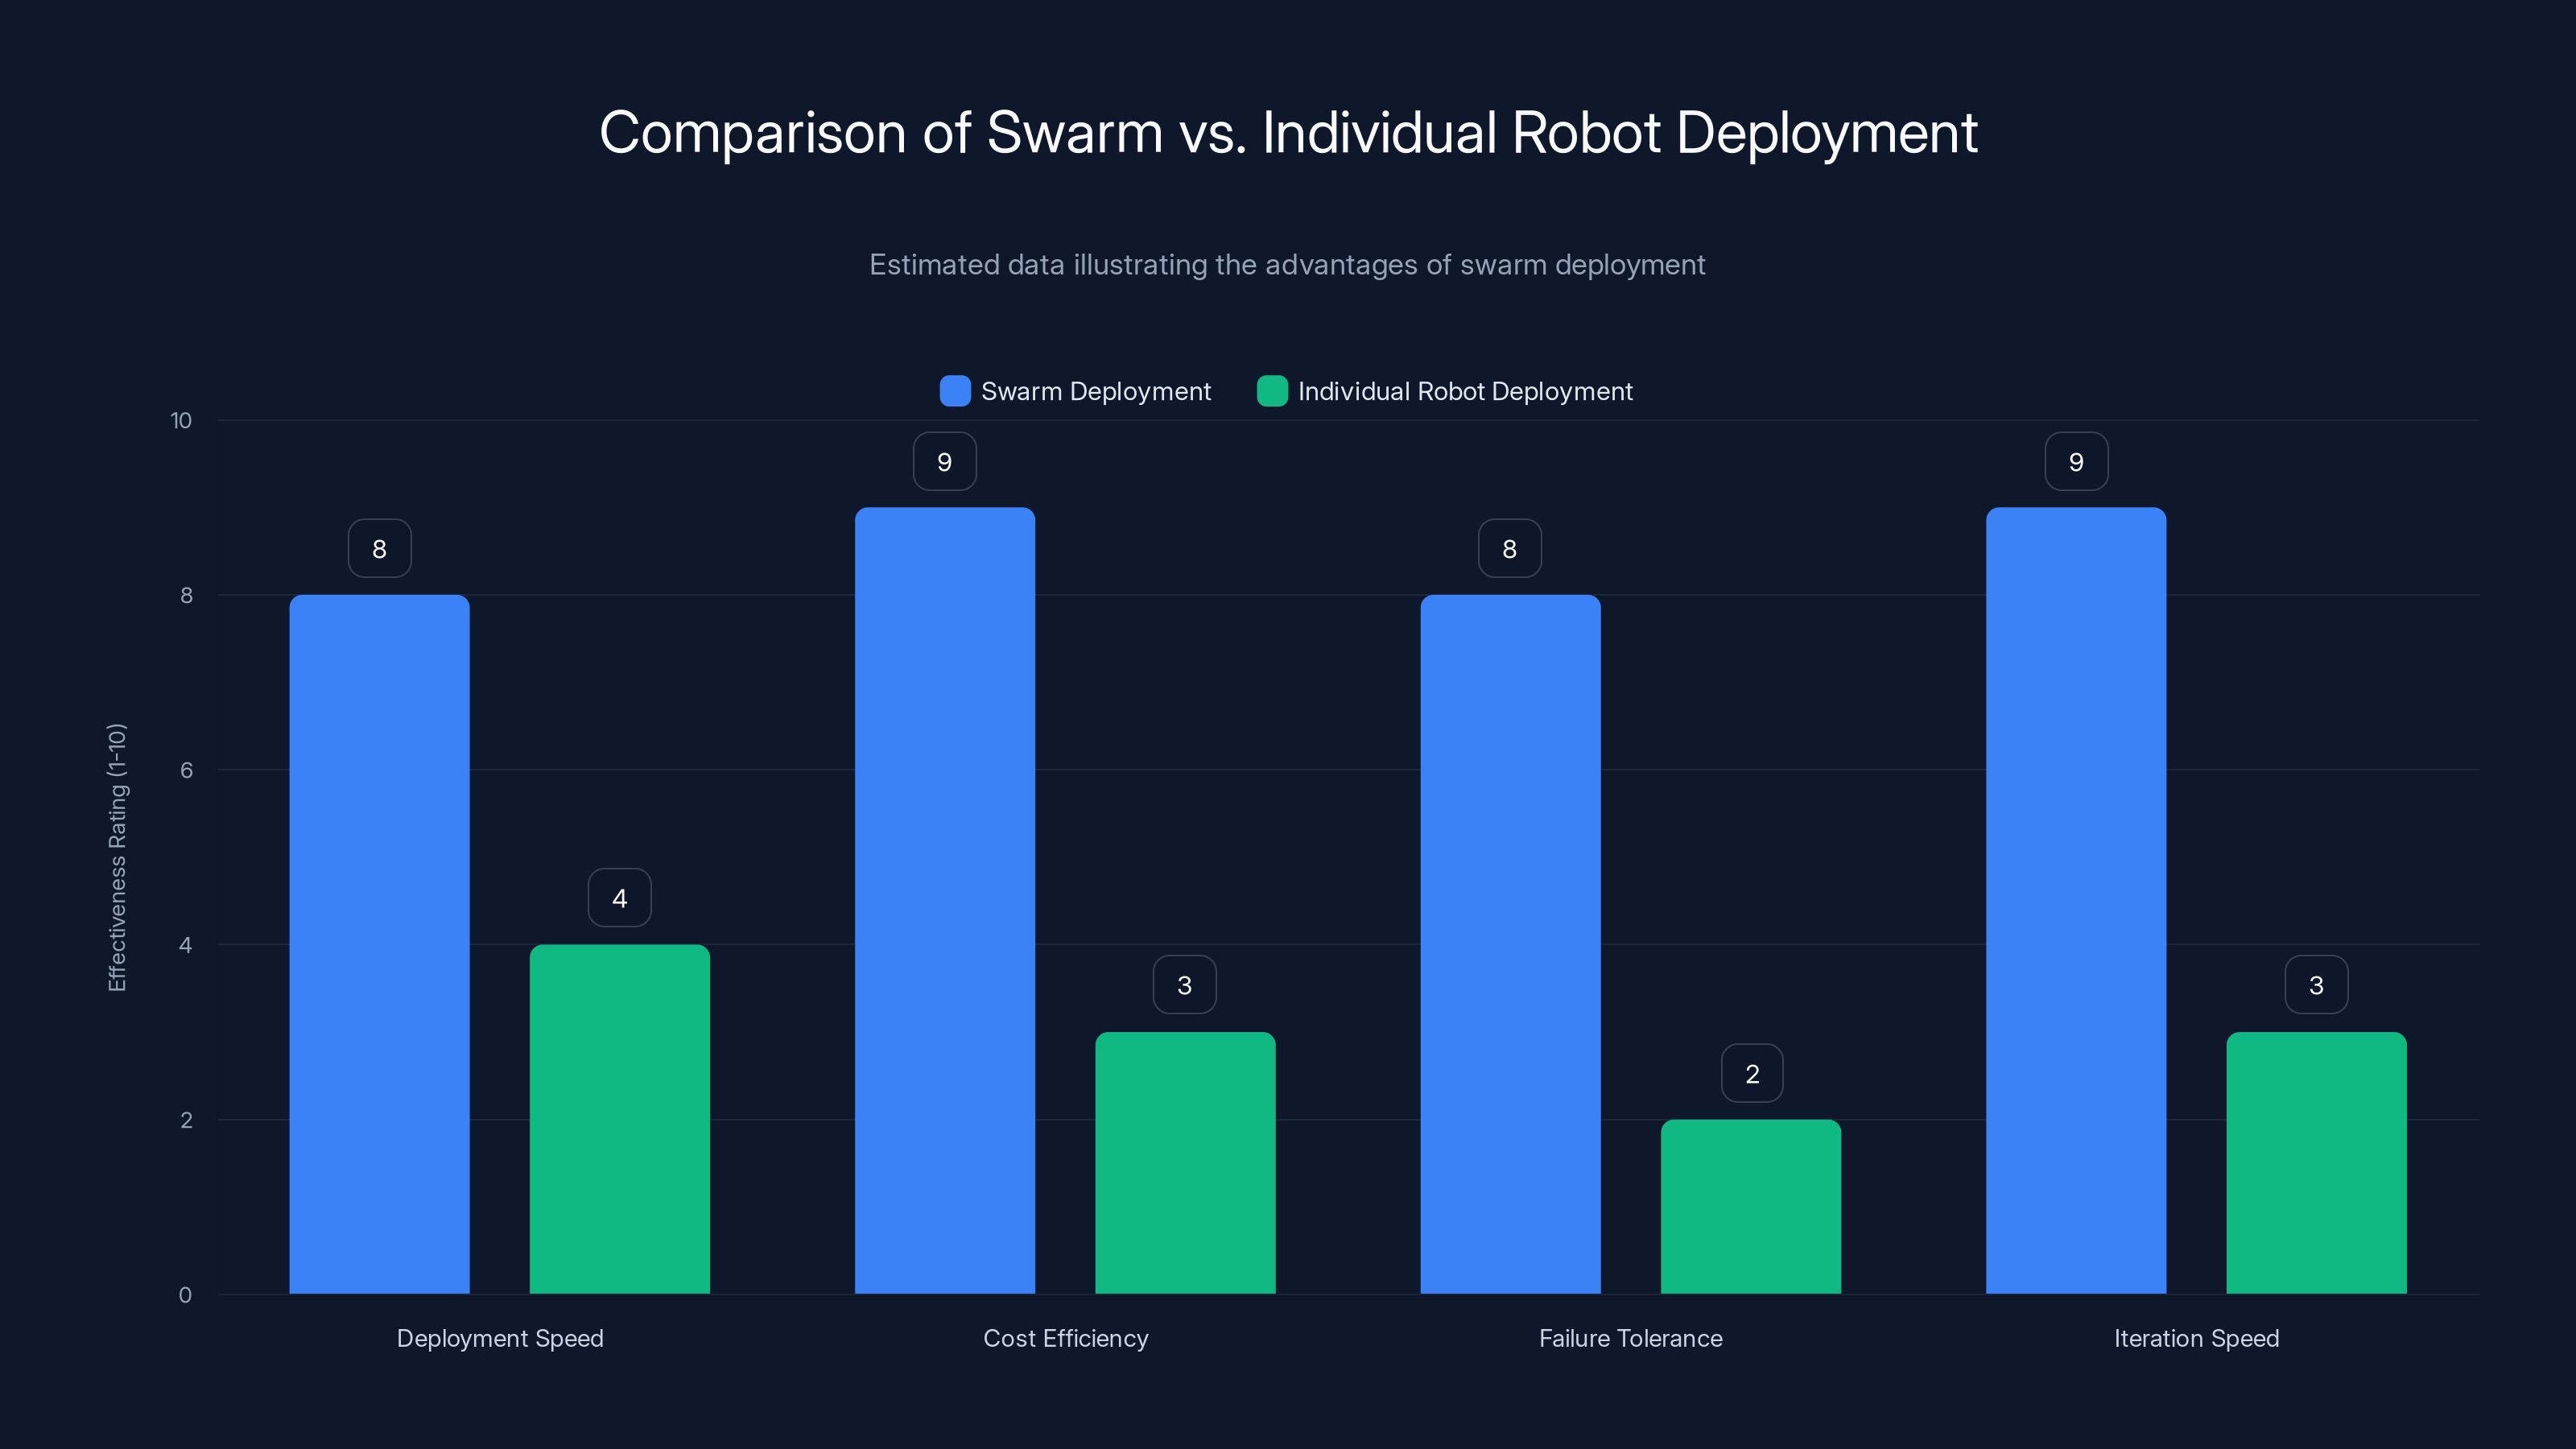This screenshot has width=2576, height=1449.
Task: Click the data label showing 9 above Cost Efficiency
Action: click(x=944, y=461)
